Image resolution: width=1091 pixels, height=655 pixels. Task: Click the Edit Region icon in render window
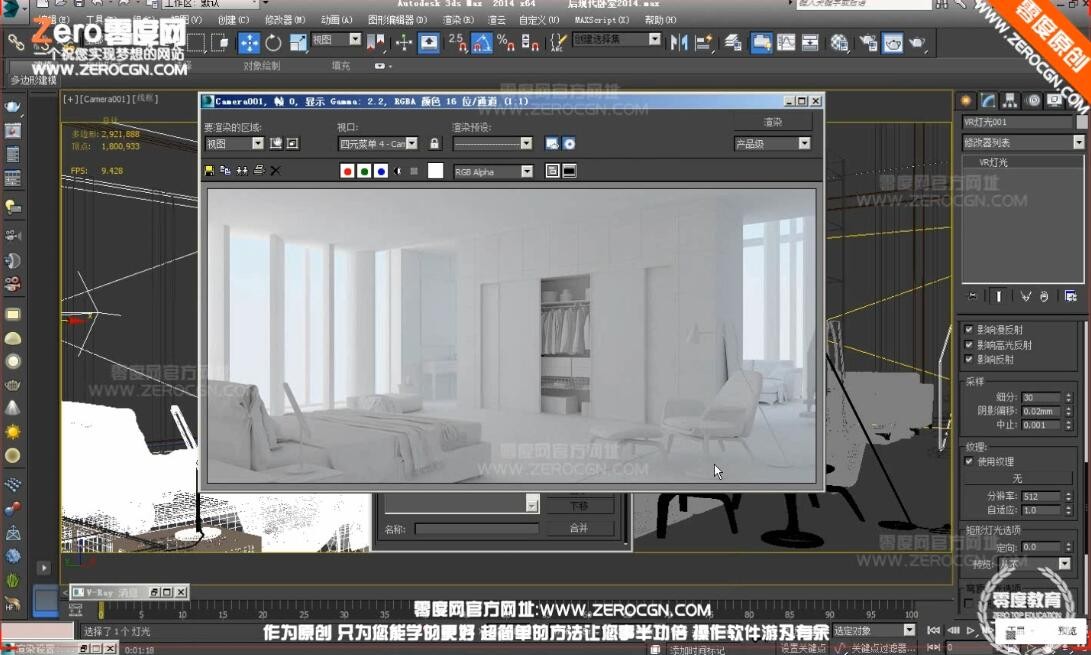click(276, 143)
